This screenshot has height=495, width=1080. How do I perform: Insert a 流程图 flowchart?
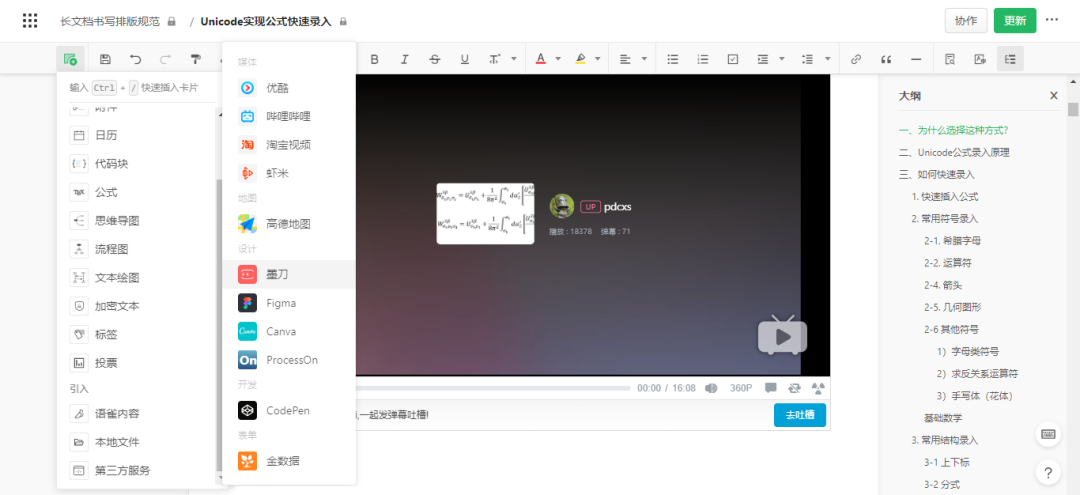[x=136, y=249]
